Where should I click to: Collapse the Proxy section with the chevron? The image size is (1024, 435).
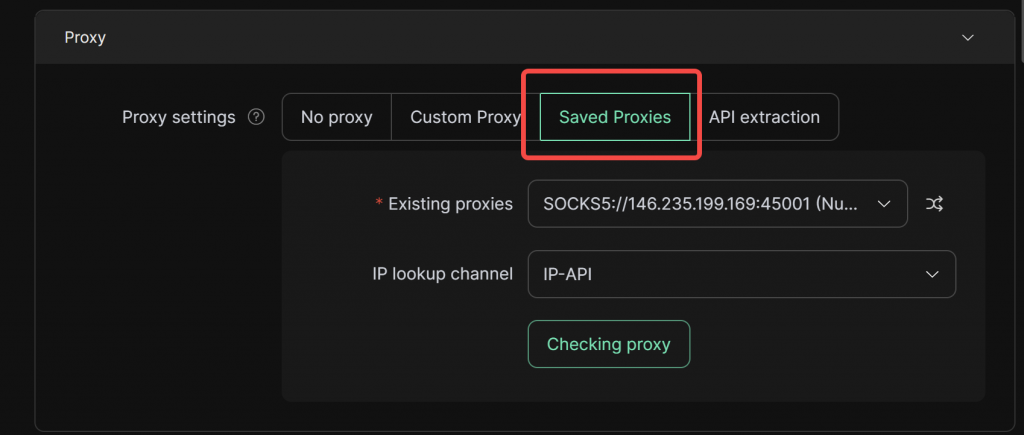pos(967,37)
